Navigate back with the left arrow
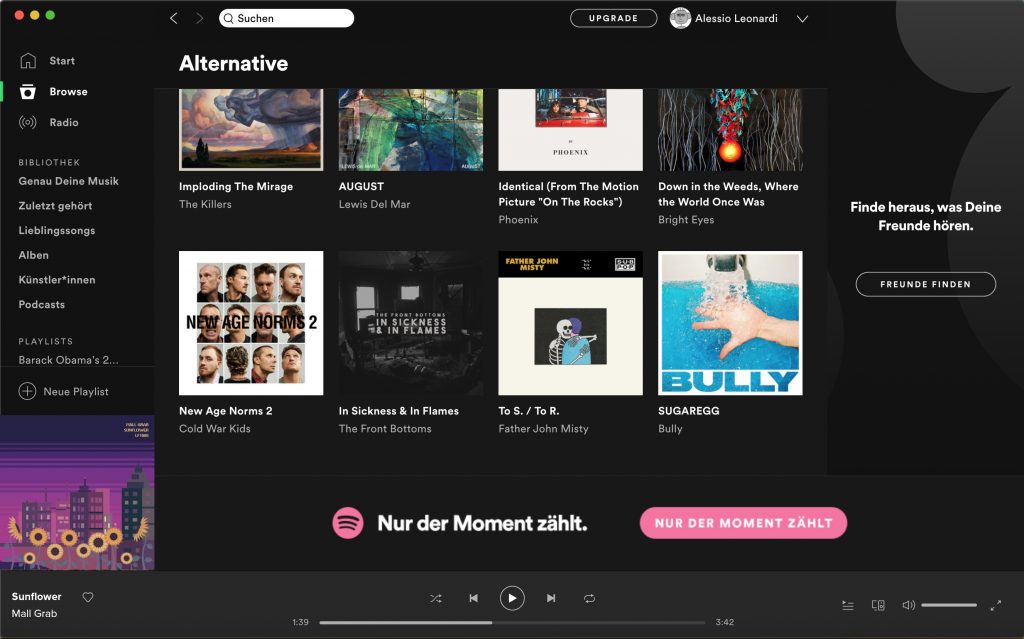 [x=174, y=18]
